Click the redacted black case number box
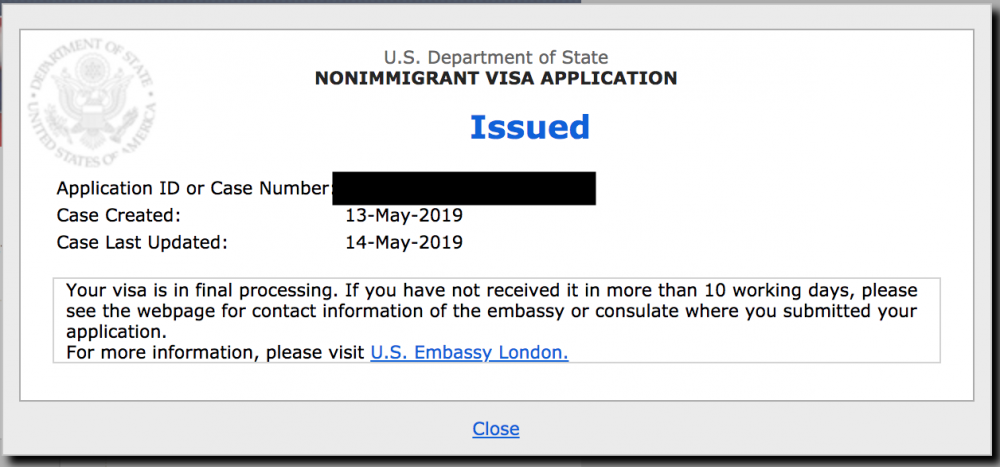The image size is (1000, 467). click(x=464, y=188)
